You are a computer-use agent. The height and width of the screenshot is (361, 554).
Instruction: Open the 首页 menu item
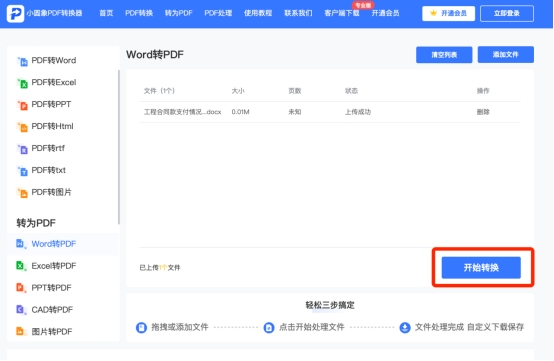pyautogui.click(x=106, y=13)
